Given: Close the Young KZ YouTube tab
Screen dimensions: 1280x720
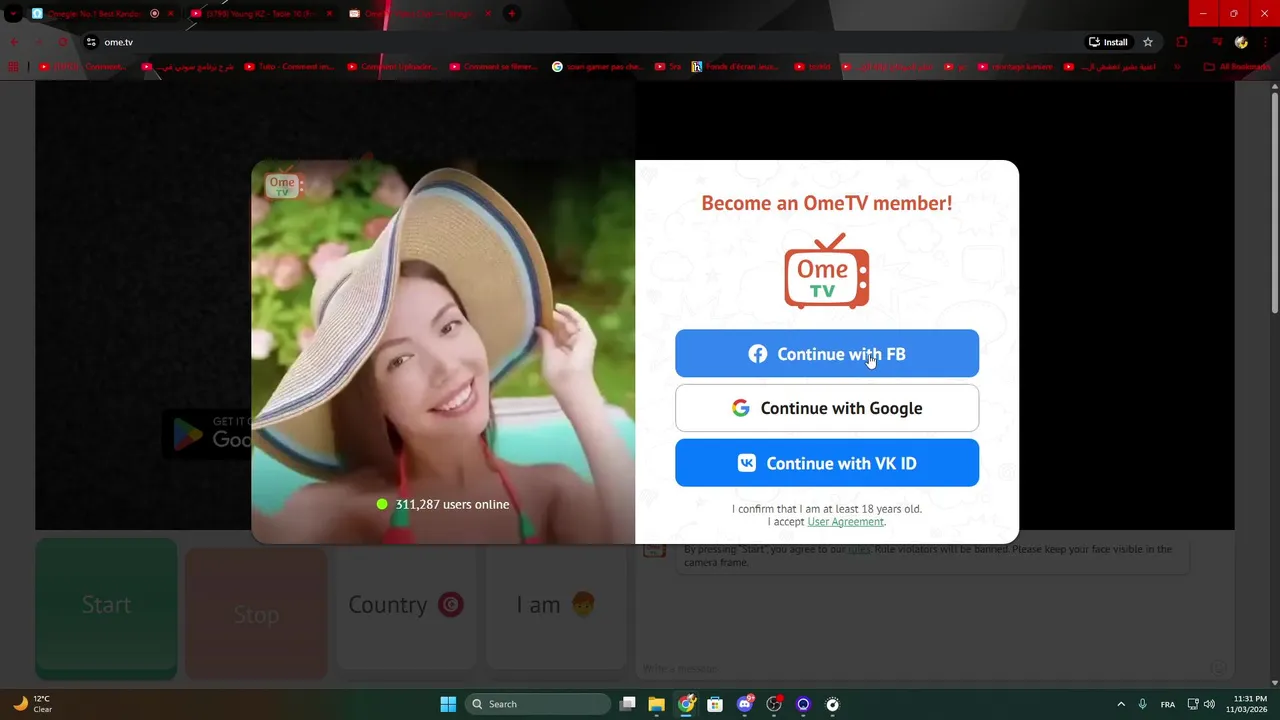Looking at the screenshot, I should pyautogui.click(x=329, y=14).
